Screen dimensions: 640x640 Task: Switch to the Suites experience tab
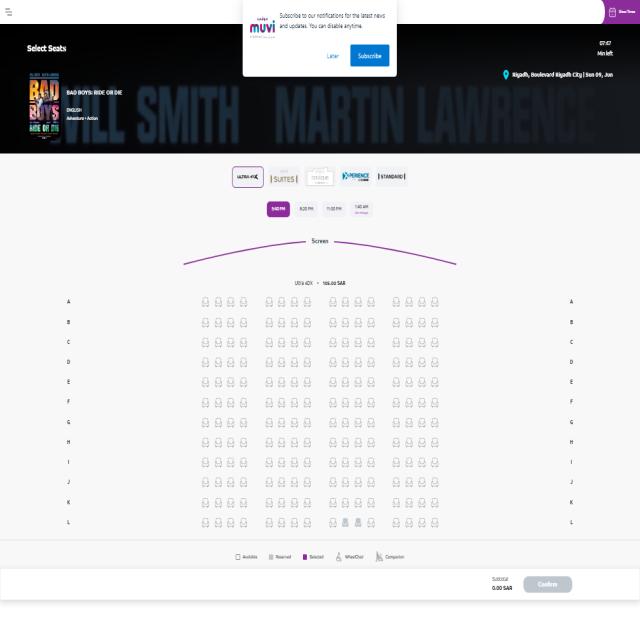[x=284, y=177]
